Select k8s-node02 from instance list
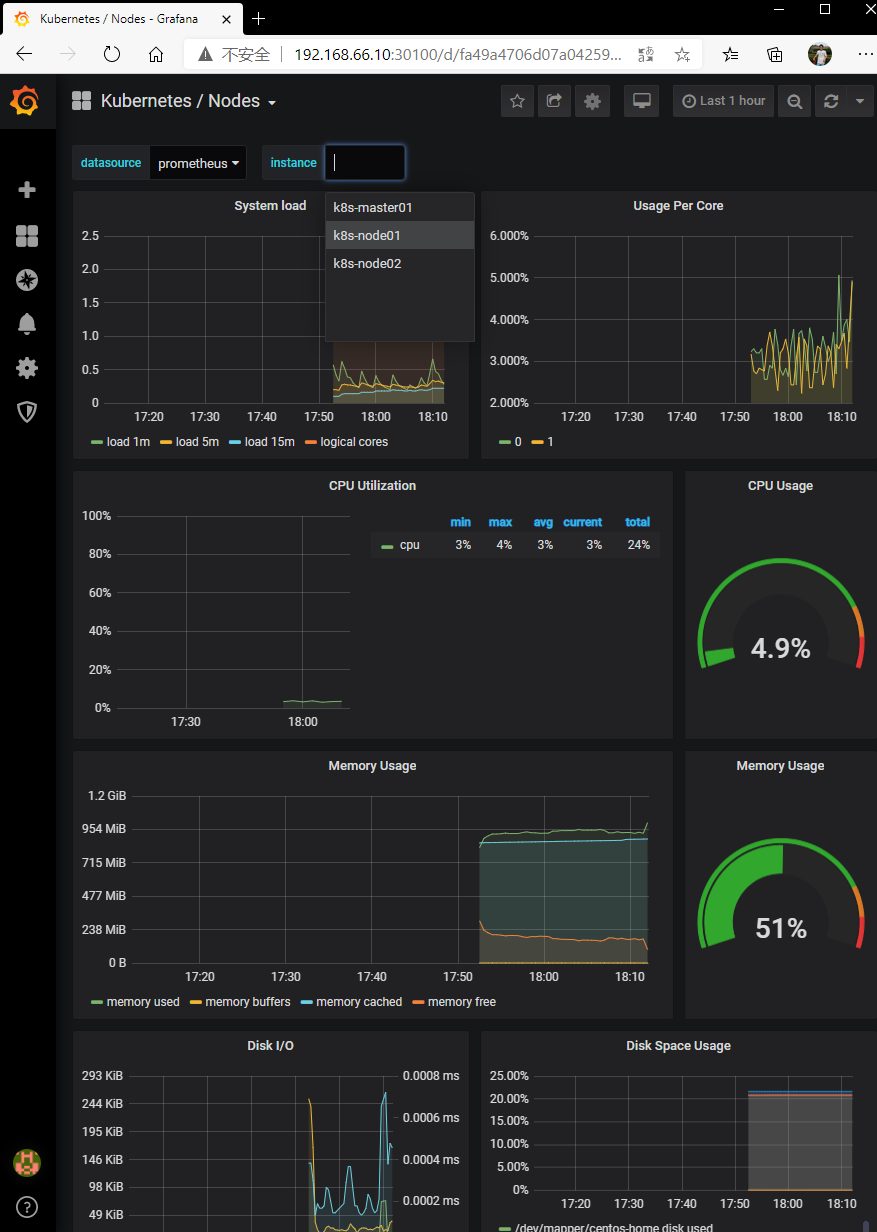This screenshot has width=877, height=1232. pos(399,263)
